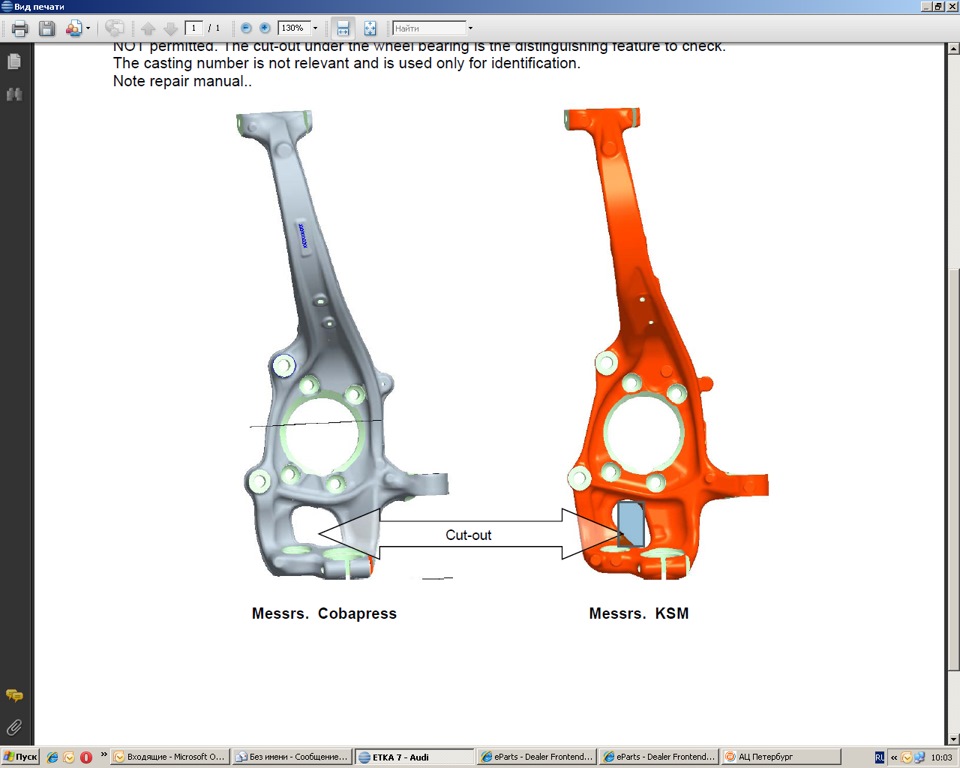The width and height of the screenshot is (960, 768).
Task: Zoom in with the plus button
Action: pos(264,28)
